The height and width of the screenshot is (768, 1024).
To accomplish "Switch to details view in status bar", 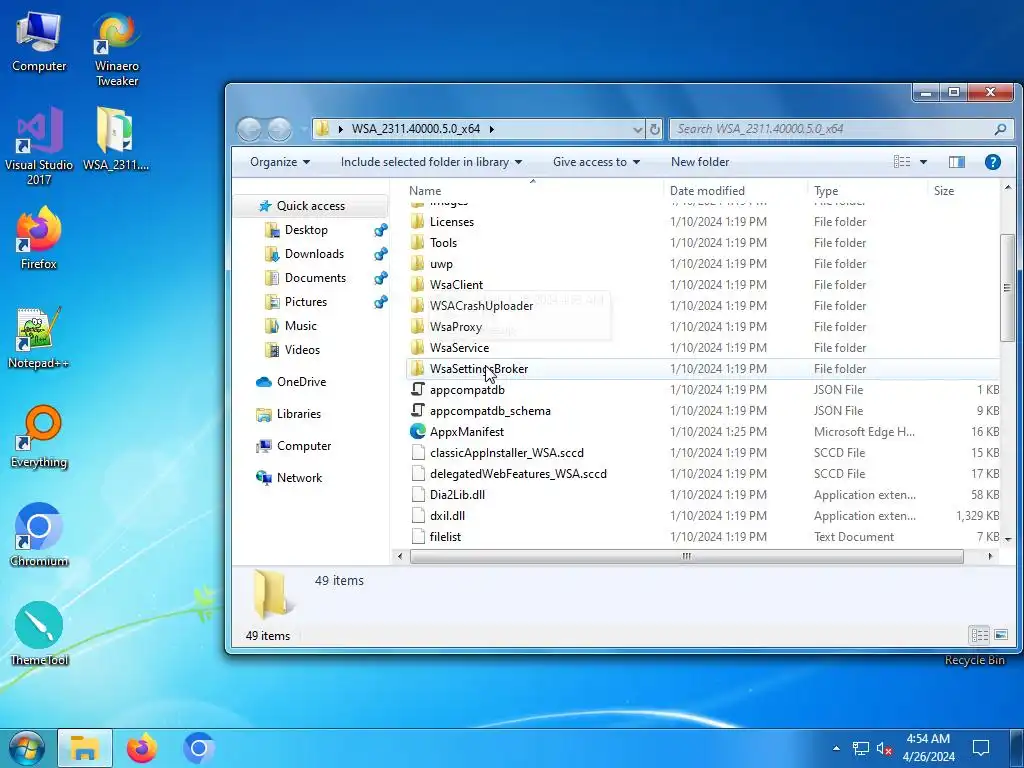I will [980, 635].
